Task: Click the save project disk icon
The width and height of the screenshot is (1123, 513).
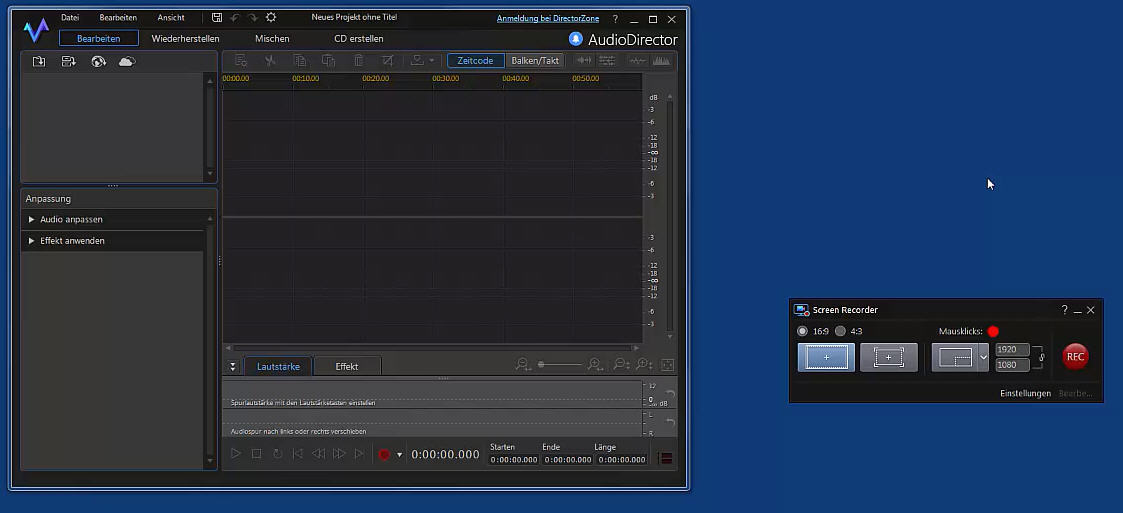Action: click(x=217, y=17)
